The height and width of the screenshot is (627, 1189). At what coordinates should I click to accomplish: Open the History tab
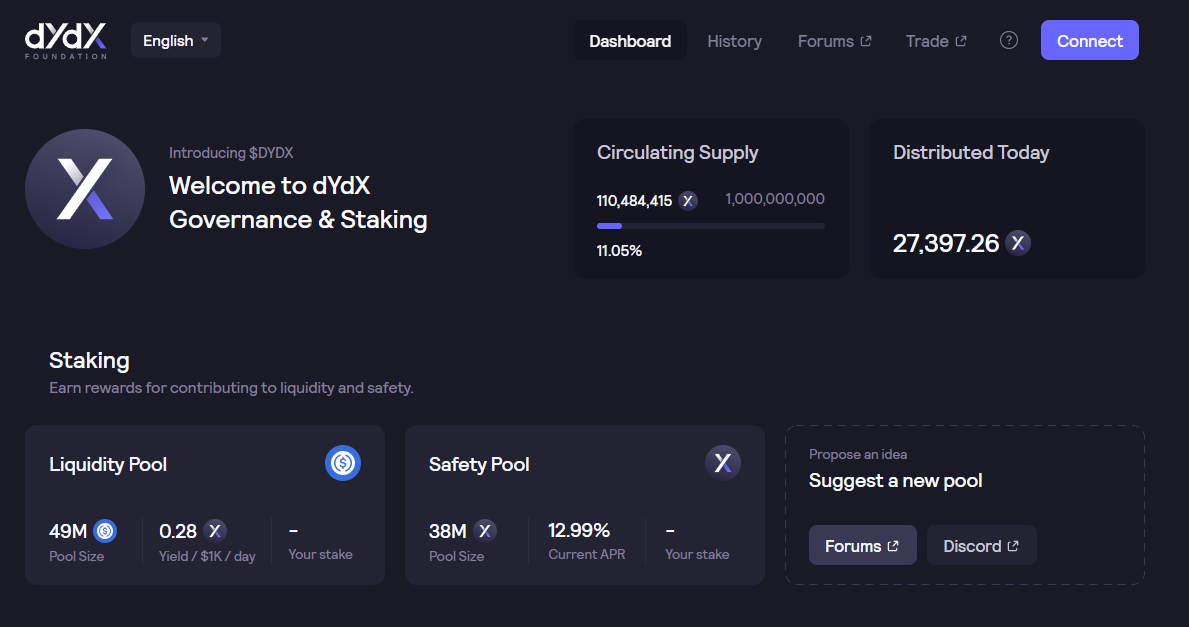(x=734, y=41)
